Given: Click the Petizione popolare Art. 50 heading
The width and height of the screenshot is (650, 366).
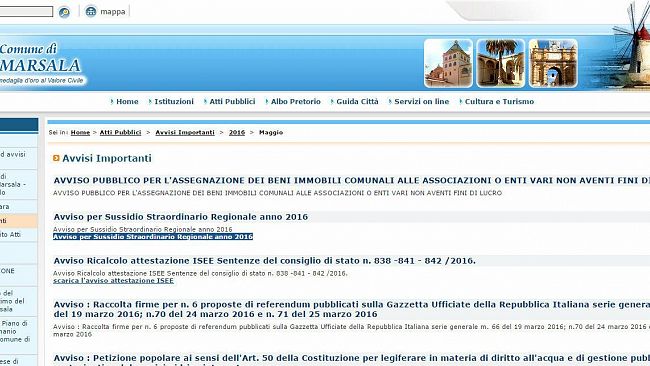Looking at the screenshot, I should [352, 359].
